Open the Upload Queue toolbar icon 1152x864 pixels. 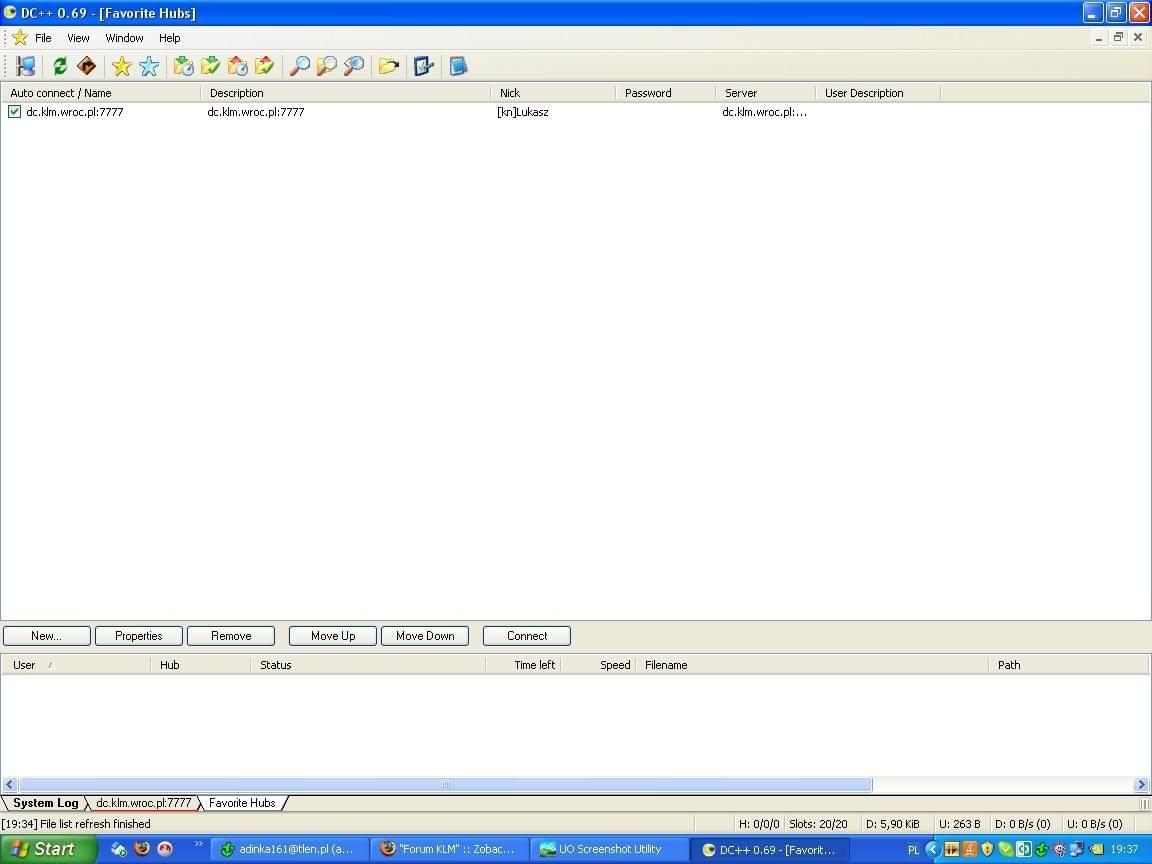pyautogui.click(x=237, y=66)
